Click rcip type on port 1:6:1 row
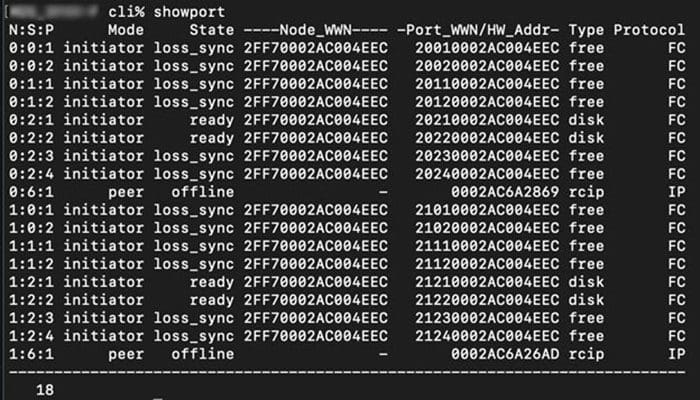This screenshot has height=400, width=700. point(586,354)
